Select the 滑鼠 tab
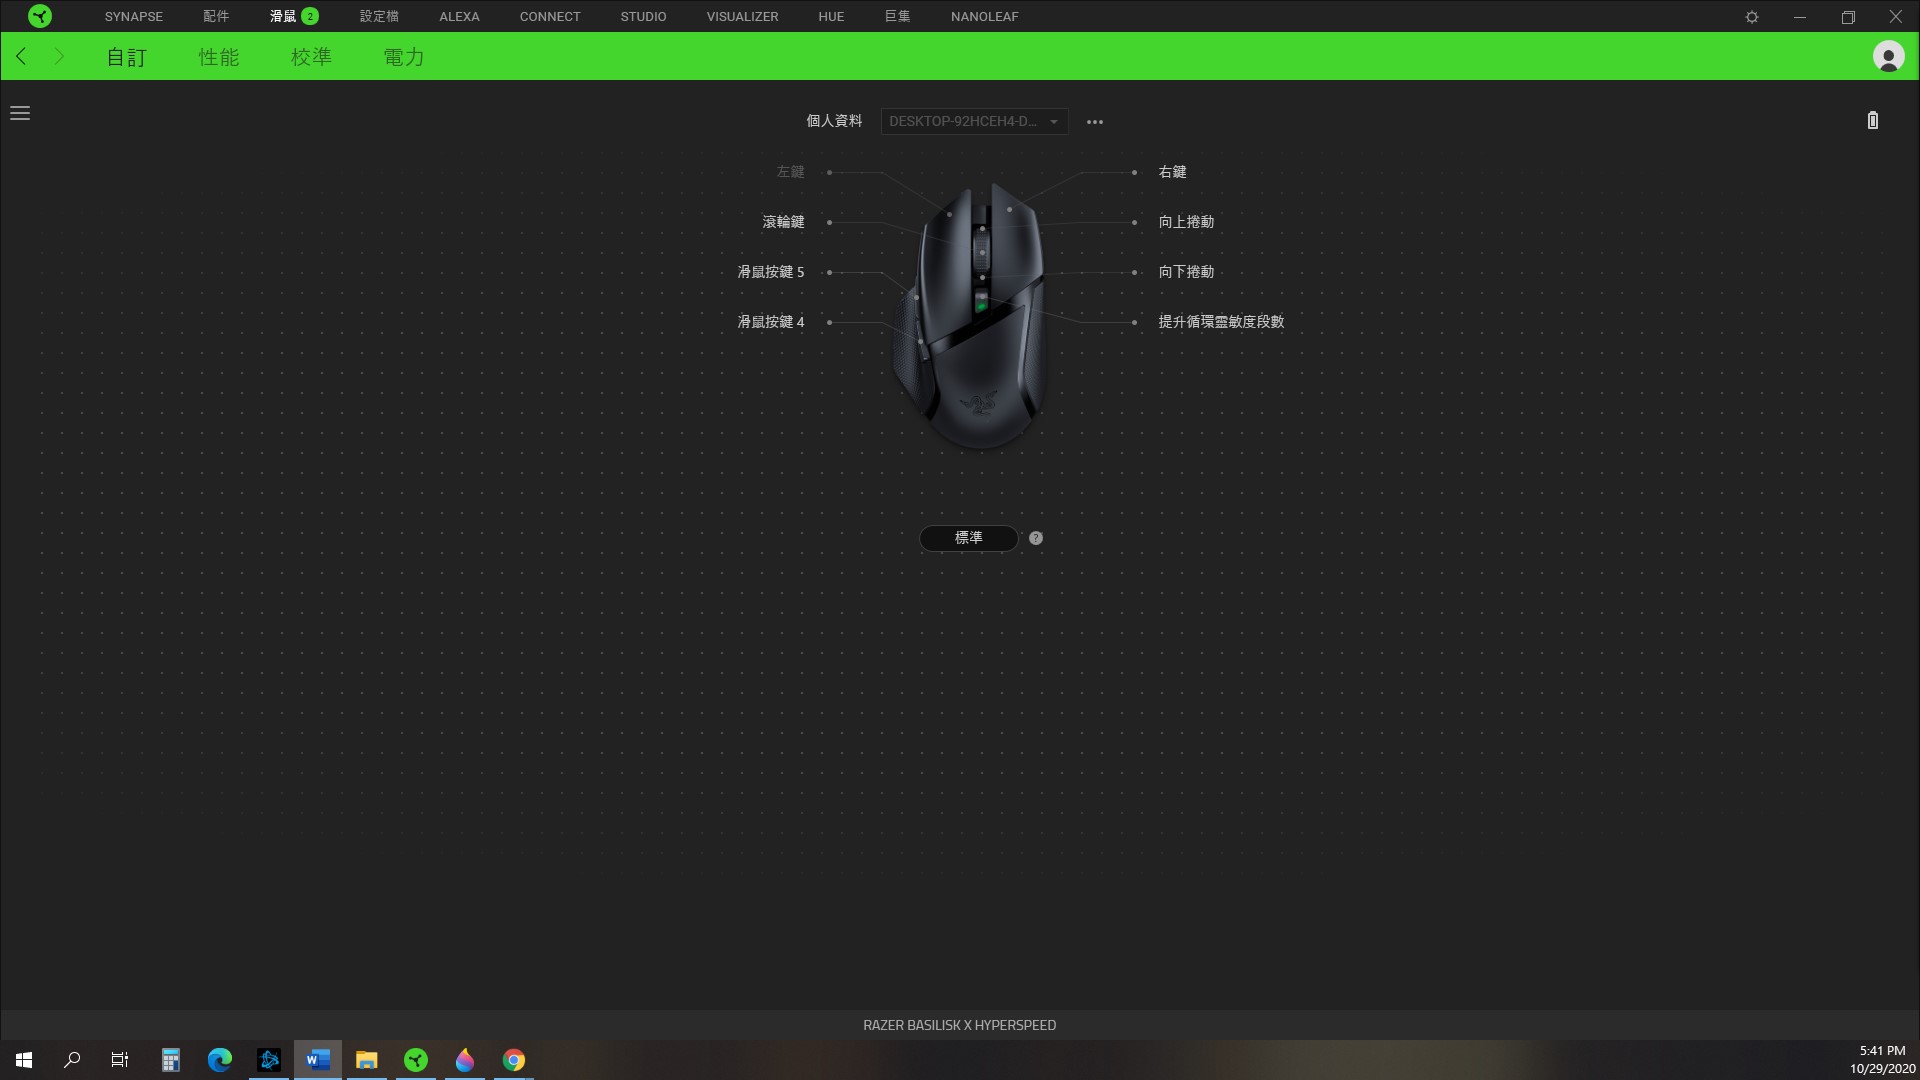This screenshot has width=1920, height=1080. (283, 17)
